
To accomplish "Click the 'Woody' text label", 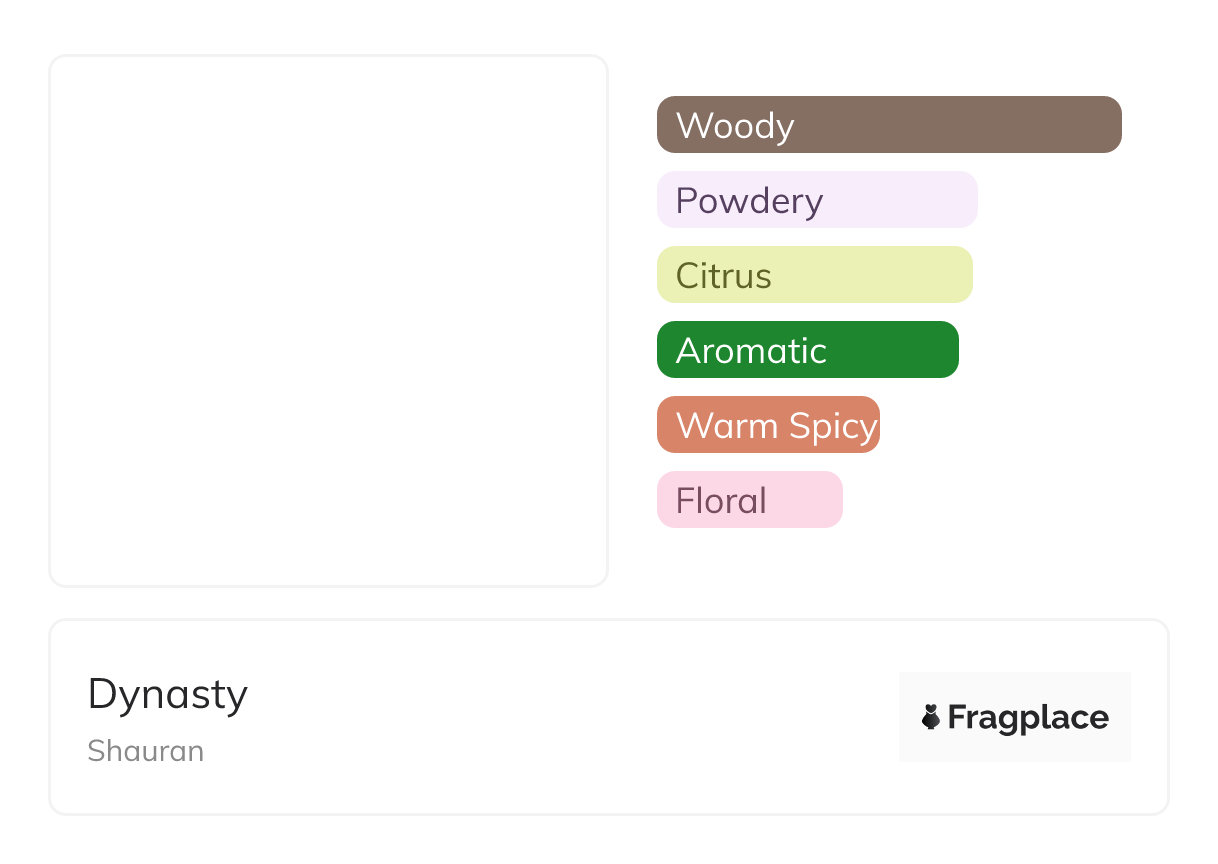I will [735, 126].
